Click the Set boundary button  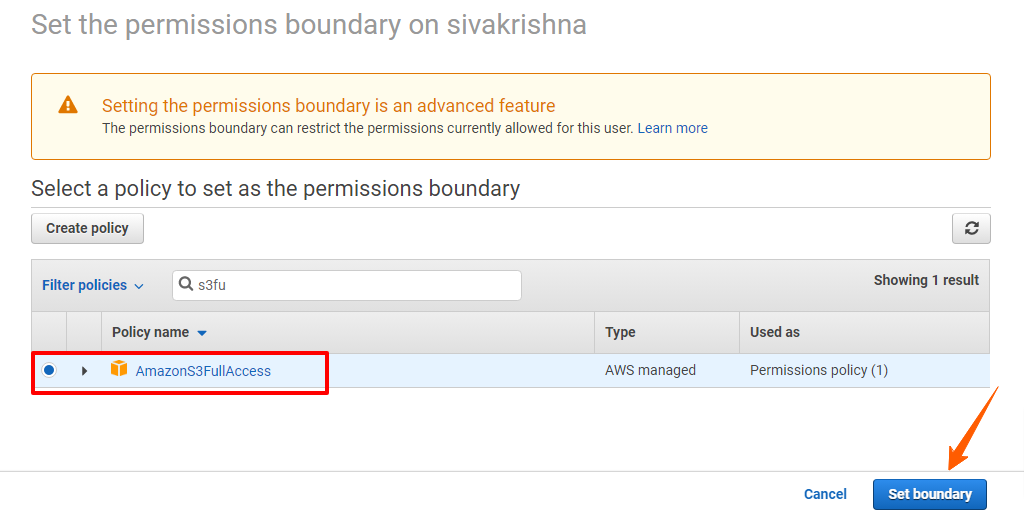pos(930,494)
